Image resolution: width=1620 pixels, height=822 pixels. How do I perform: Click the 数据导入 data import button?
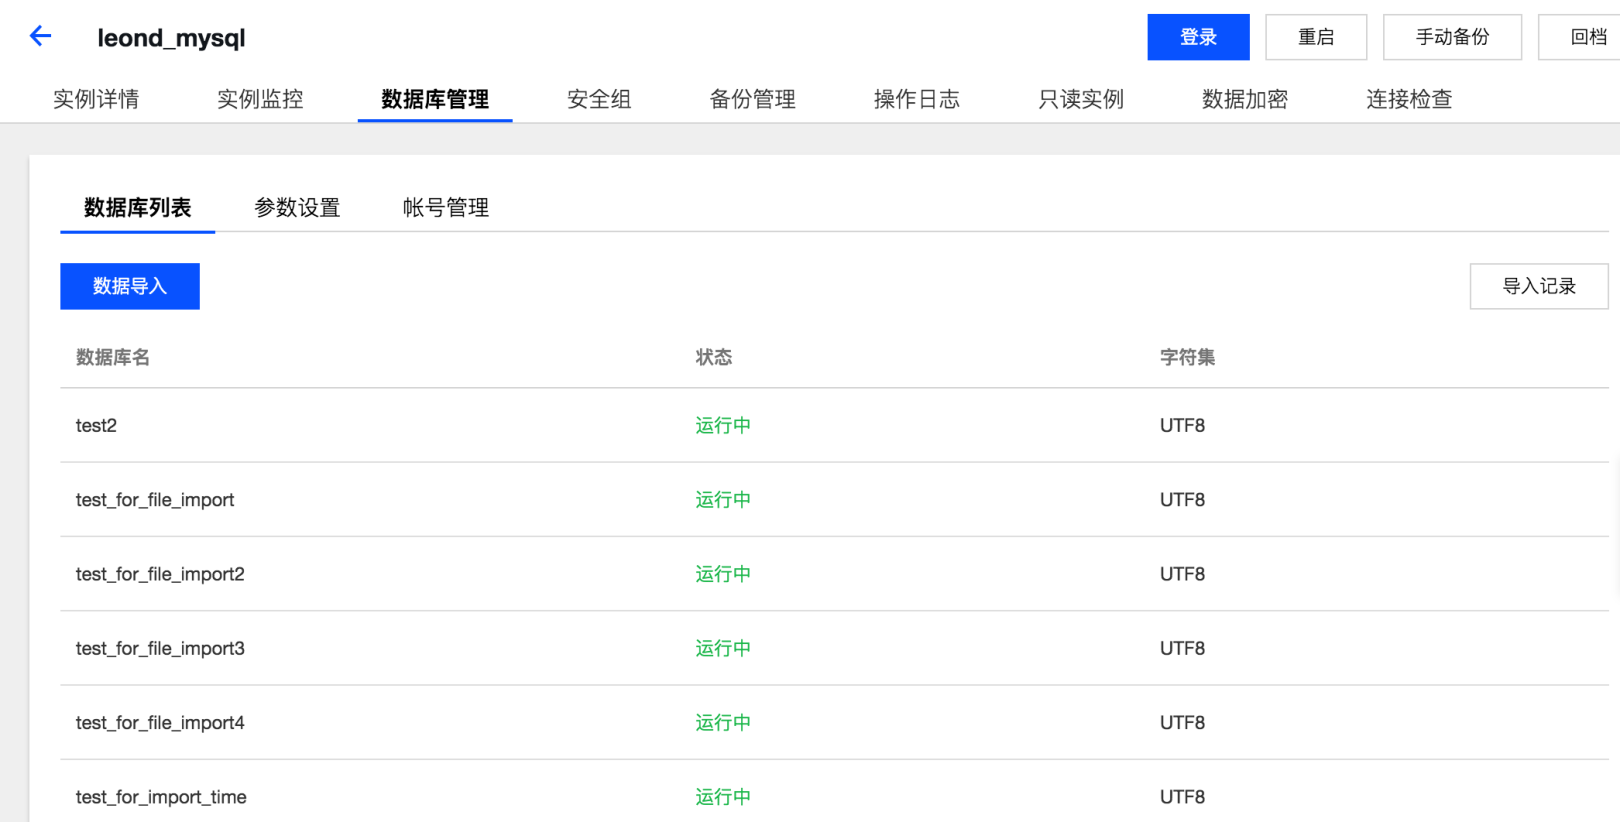[x=130, y=286]
